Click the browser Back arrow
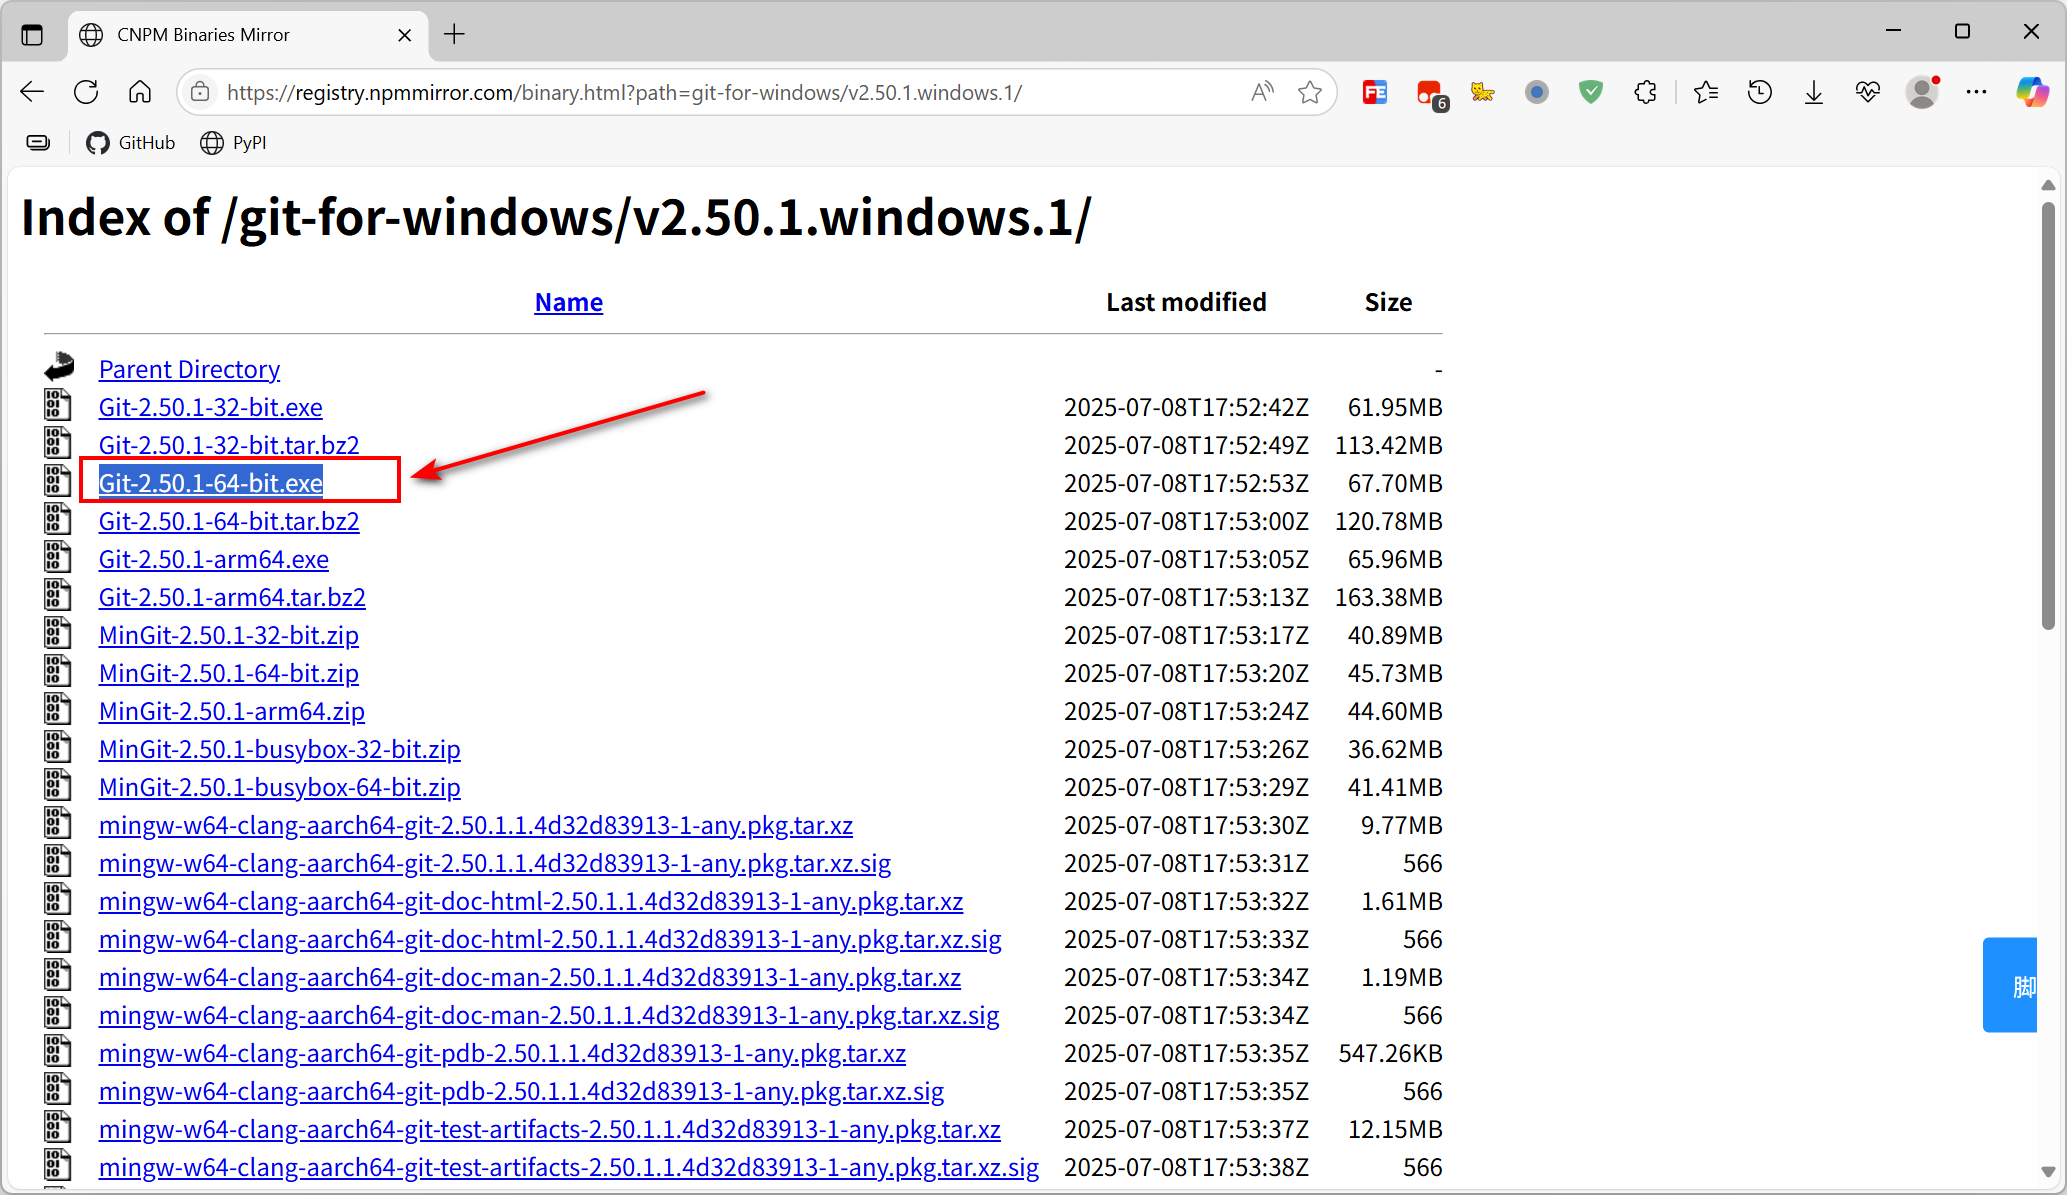Viewport: 2067px width, 1195px height. pos(32,92)
